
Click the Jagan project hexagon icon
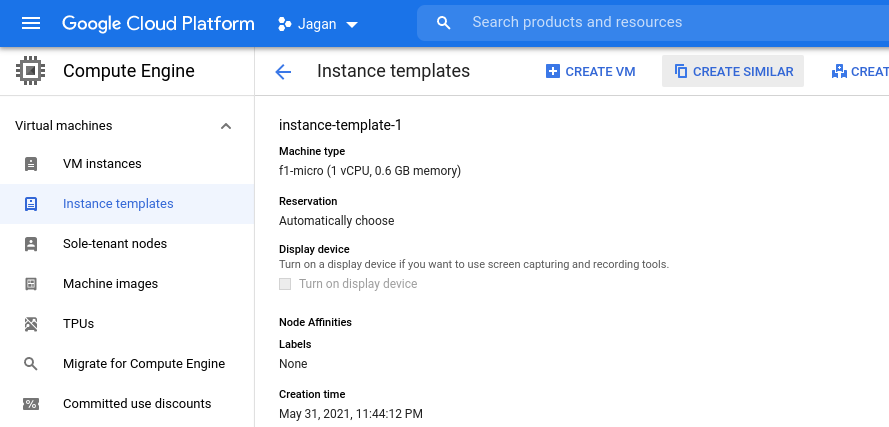tap(285, 24)
